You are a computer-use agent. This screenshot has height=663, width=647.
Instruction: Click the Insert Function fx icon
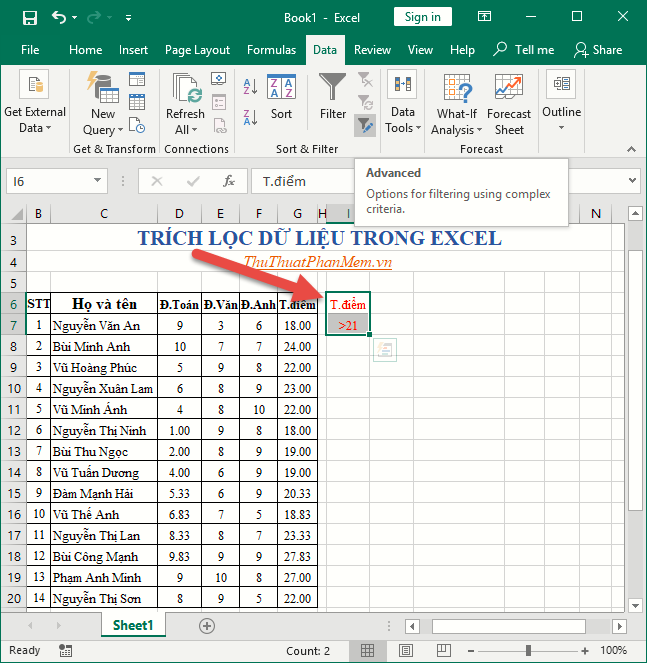[229, 181]
